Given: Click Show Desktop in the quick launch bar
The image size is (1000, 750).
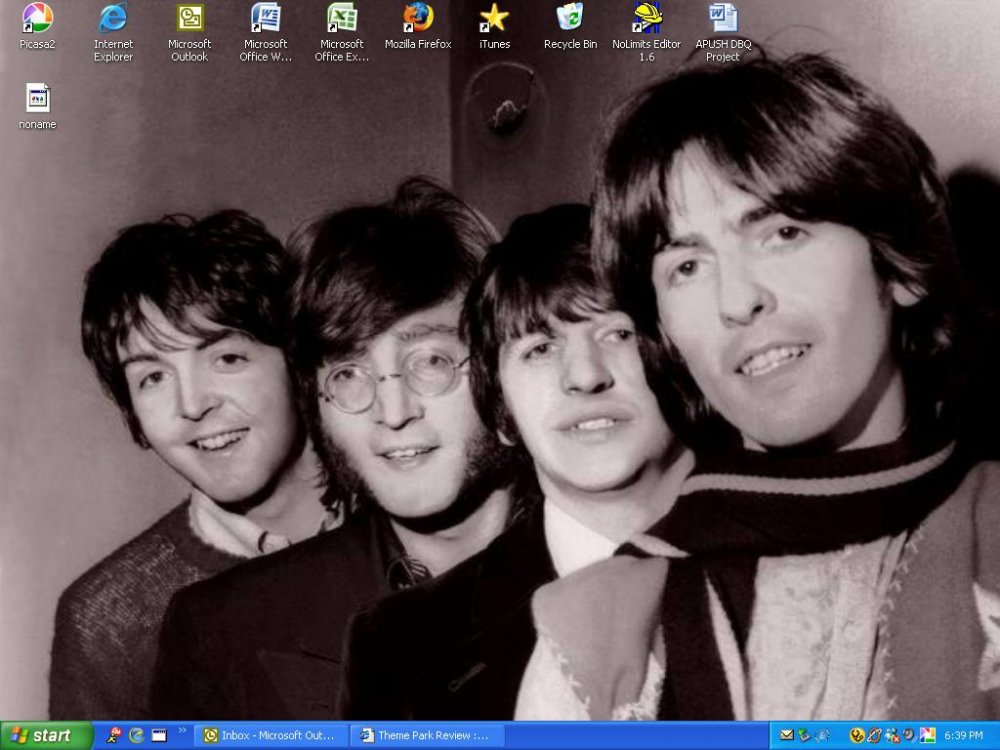Looking at the screenshot, I should [158, 736].
